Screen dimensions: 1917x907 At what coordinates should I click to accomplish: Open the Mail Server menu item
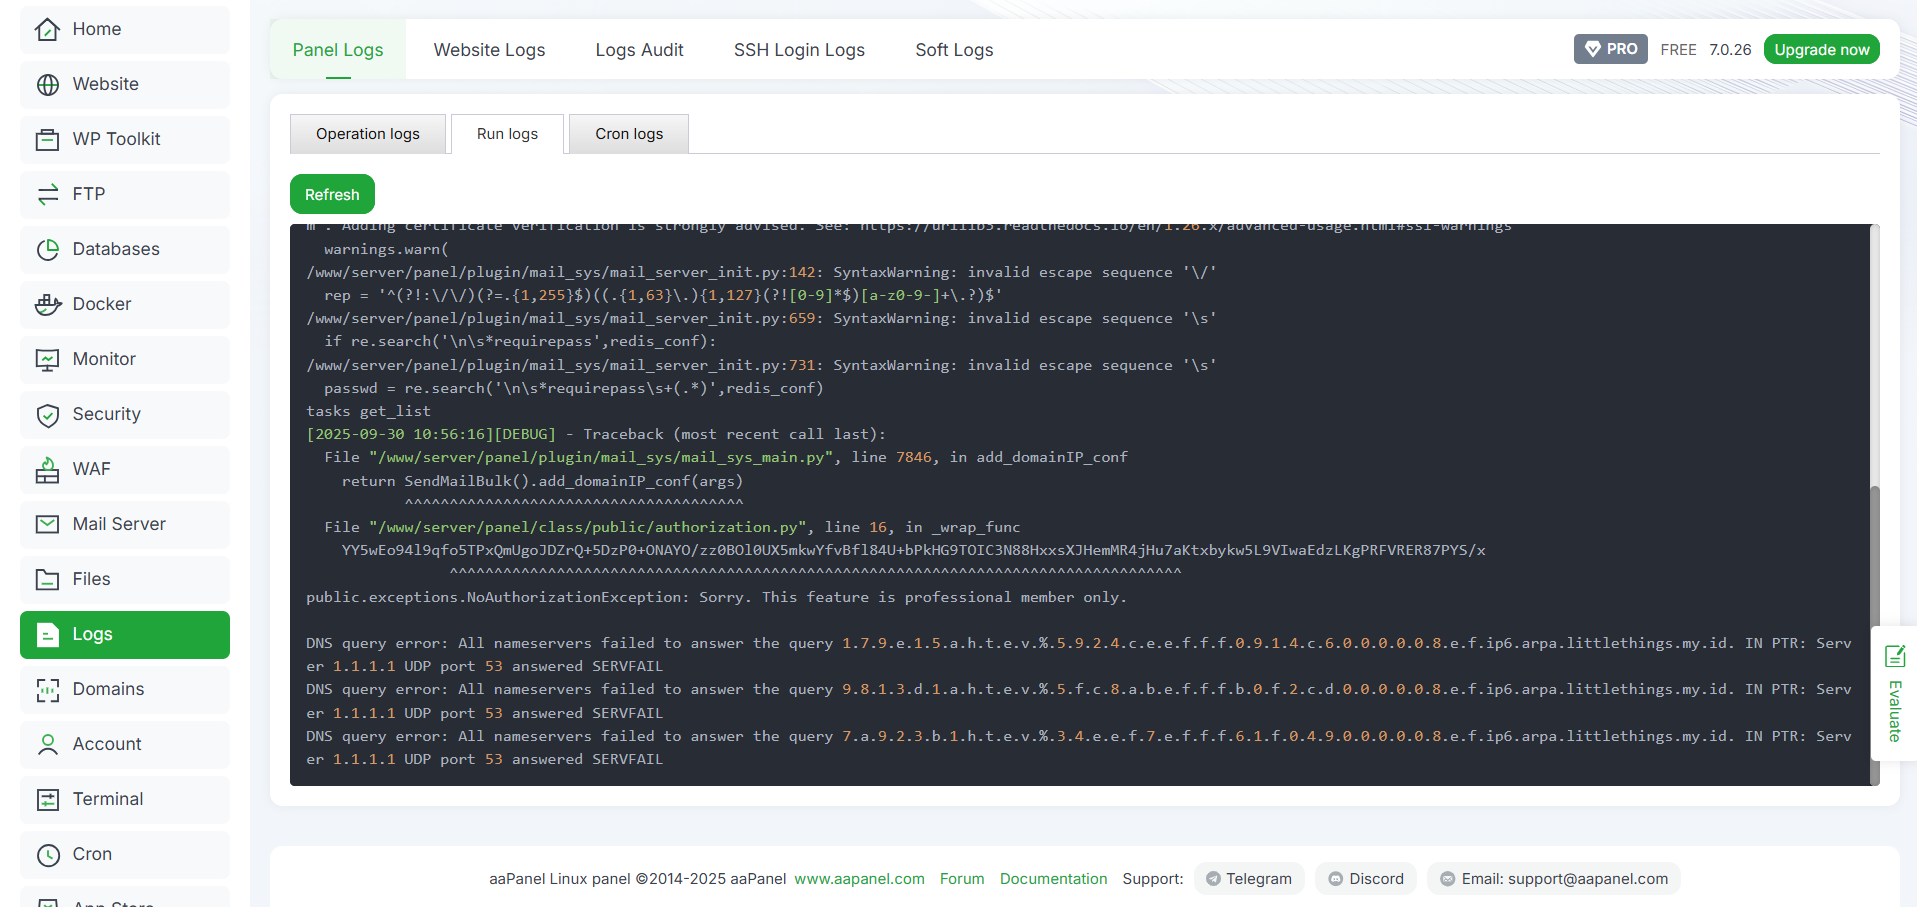125,524
